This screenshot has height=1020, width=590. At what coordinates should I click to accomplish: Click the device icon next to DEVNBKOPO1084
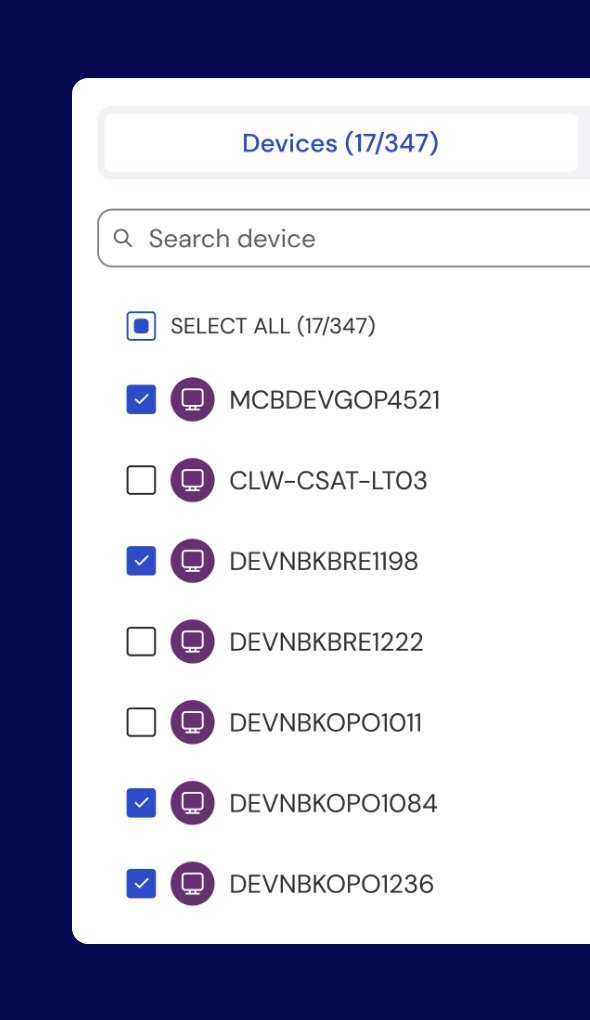pyautogui.click(x=193, y=803)
